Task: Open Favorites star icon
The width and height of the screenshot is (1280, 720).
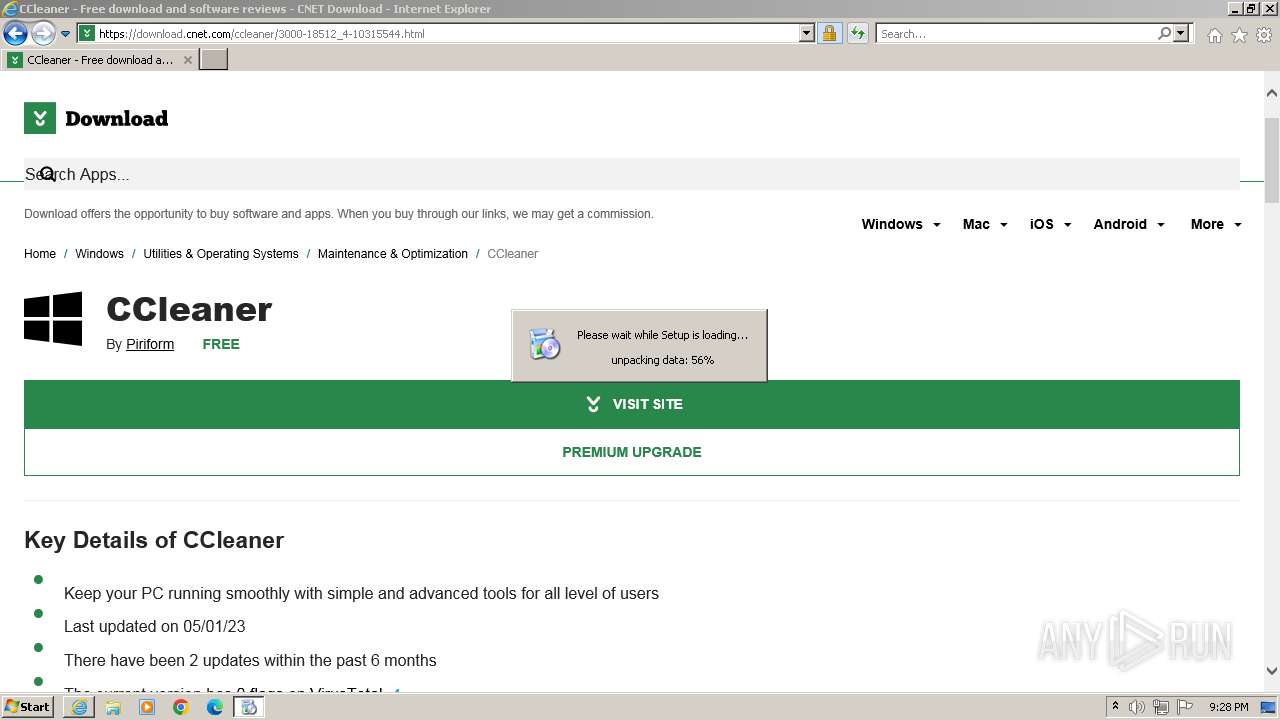Action: pyautogui.click(x=1239, y=35)
